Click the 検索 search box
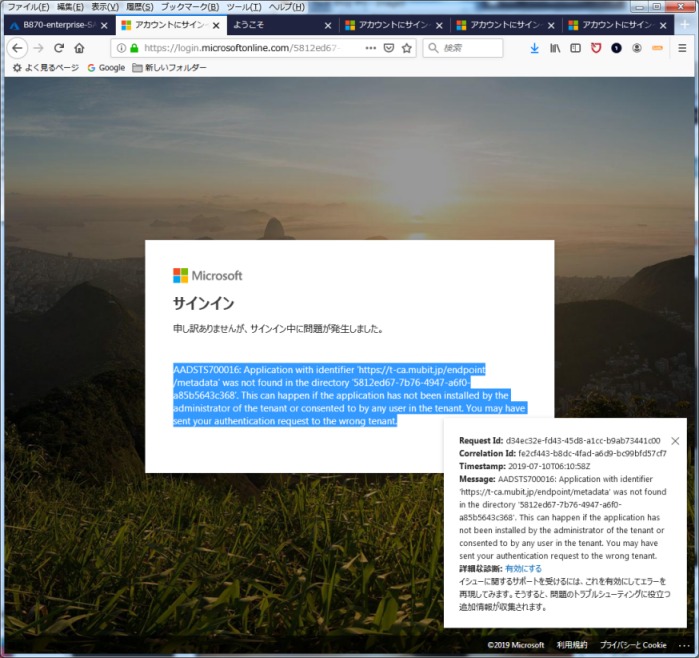The image size is (699, 658). pos(463,48)
